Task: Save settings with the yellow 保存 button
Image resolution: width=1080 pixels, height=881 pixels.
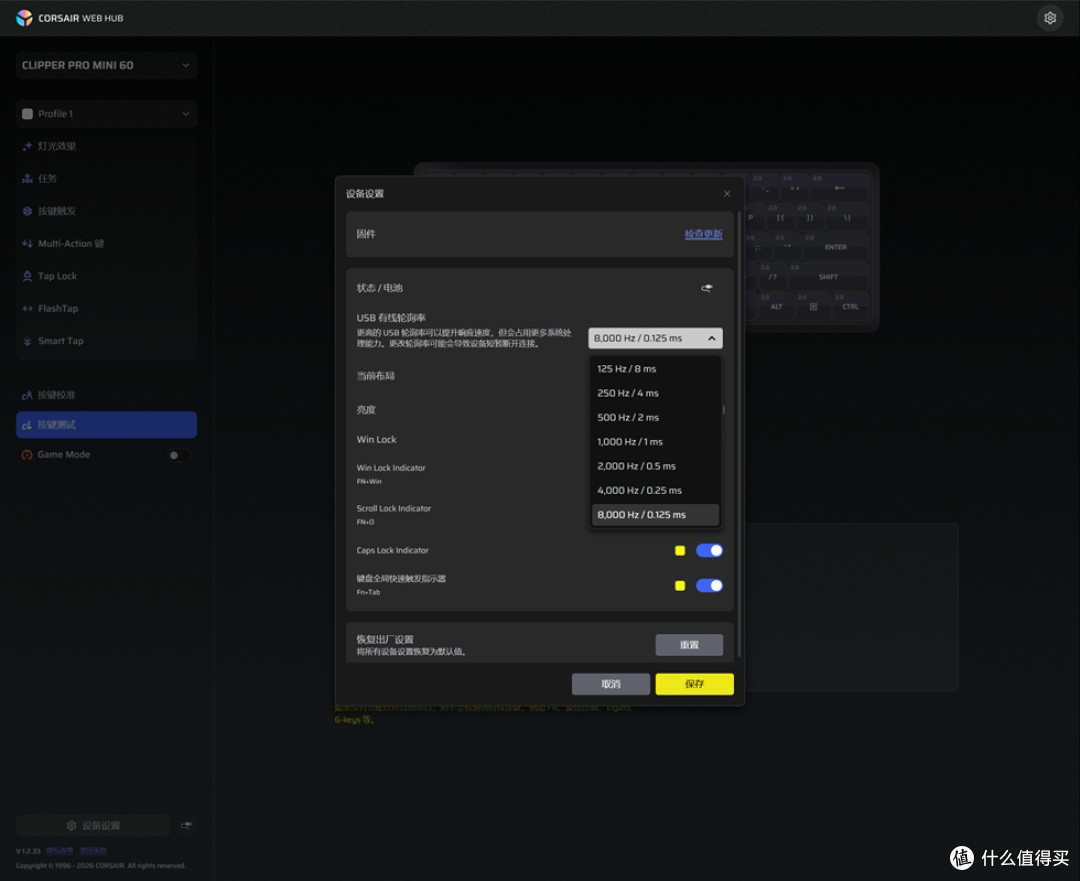Action: pos(694,684)
